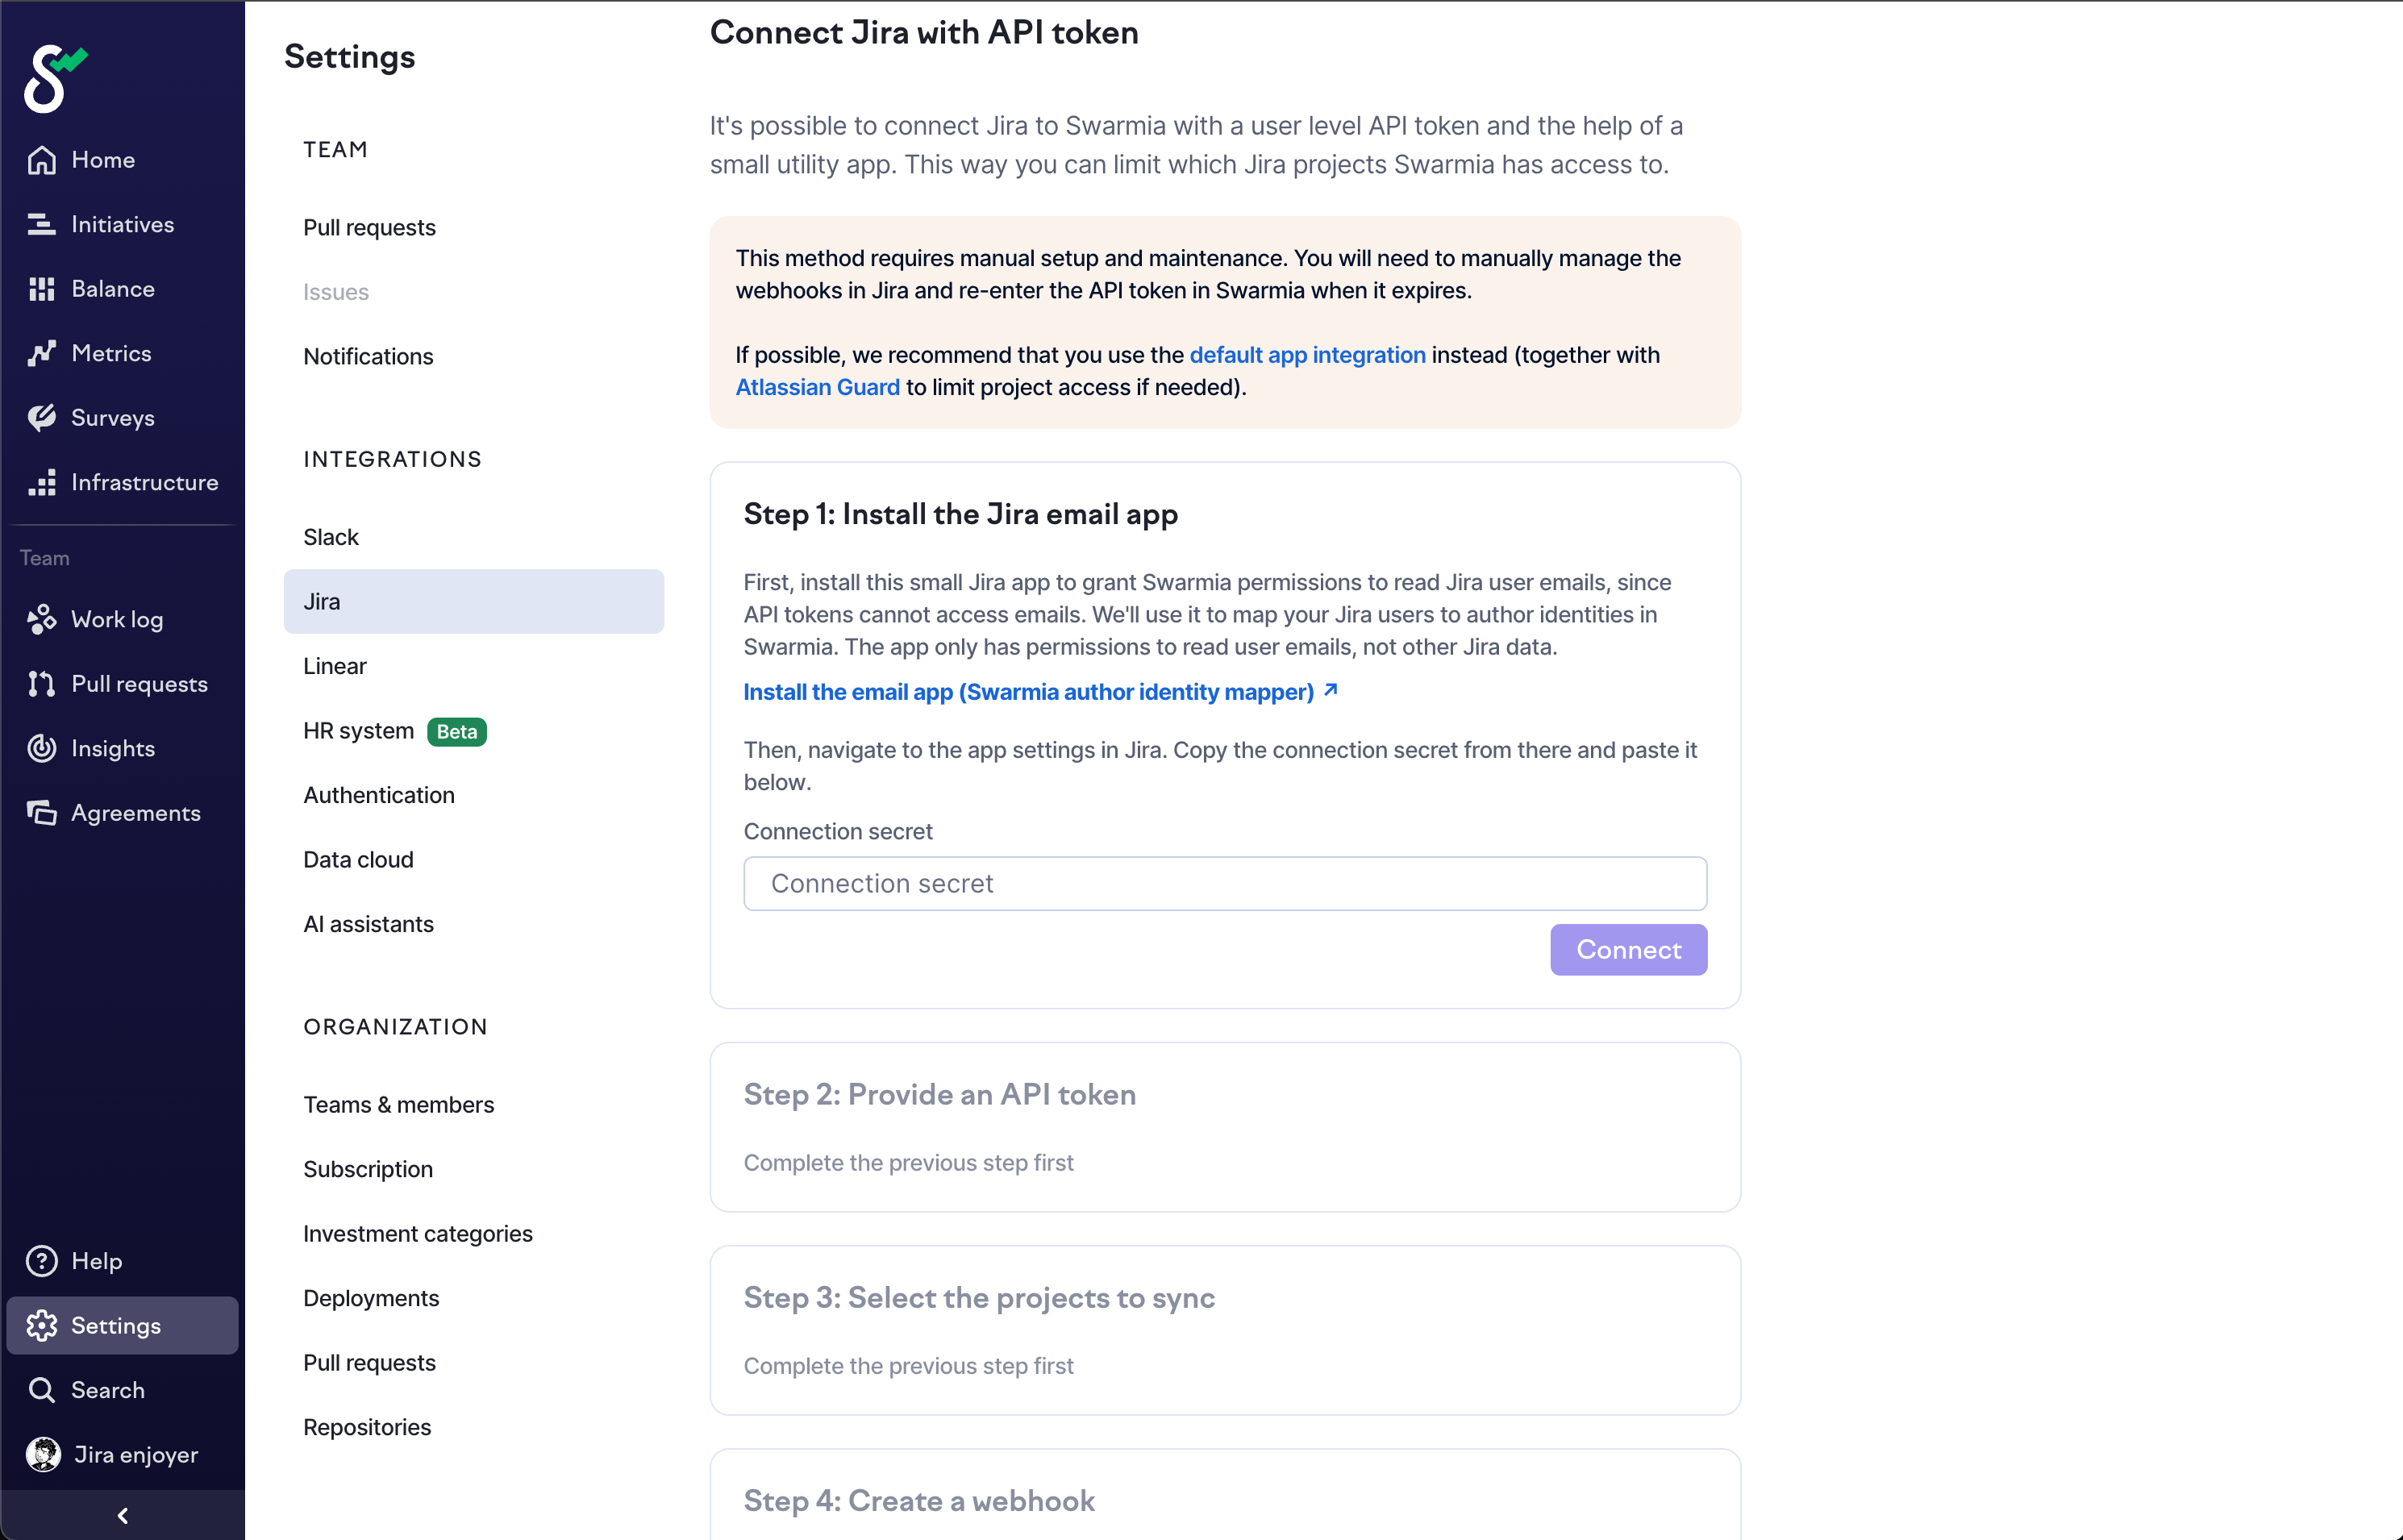Open Agreements icon in sidebar
2403x1540 pixels.
click(x=42, y=813)
